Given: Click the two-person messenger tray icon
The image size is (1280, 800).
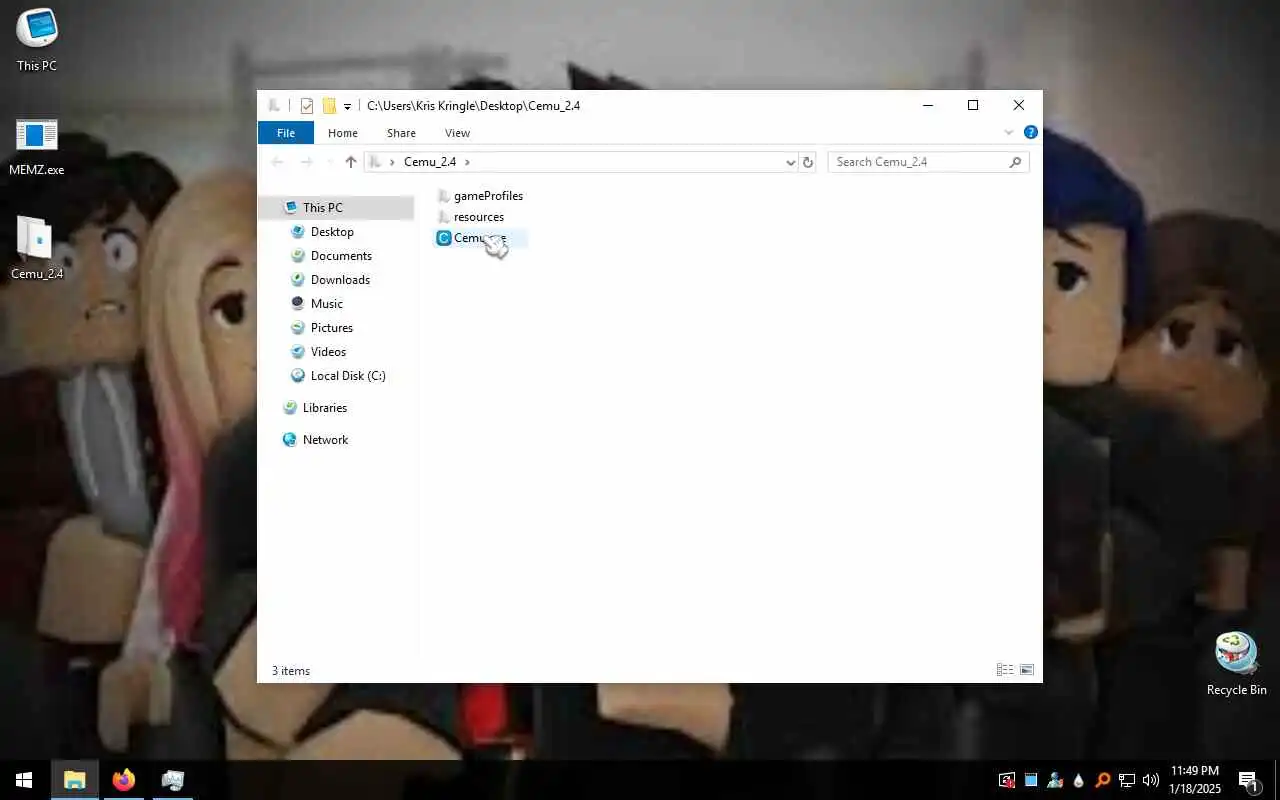Looking at the screenshot, I should click(x=1055, y=780).
